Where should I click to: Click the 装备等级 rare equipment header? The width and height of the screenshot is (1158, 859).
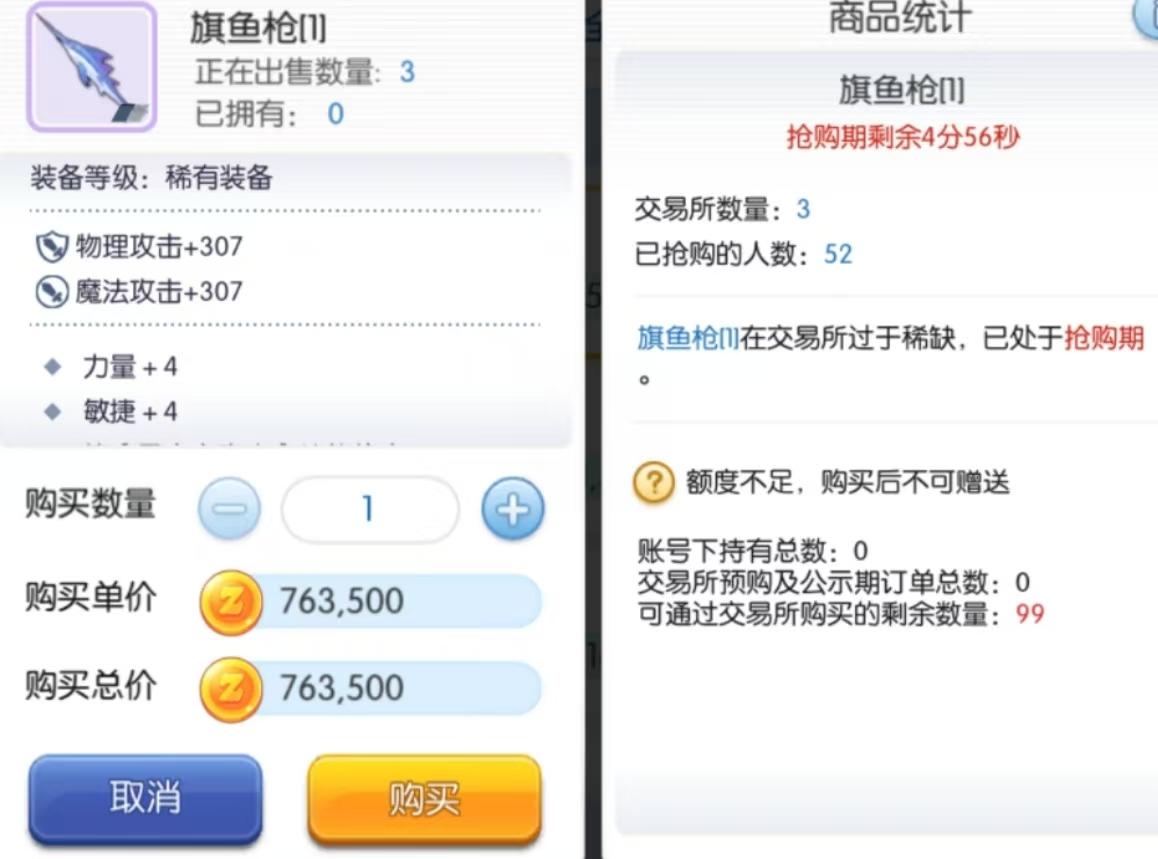[x=151, y=178]
